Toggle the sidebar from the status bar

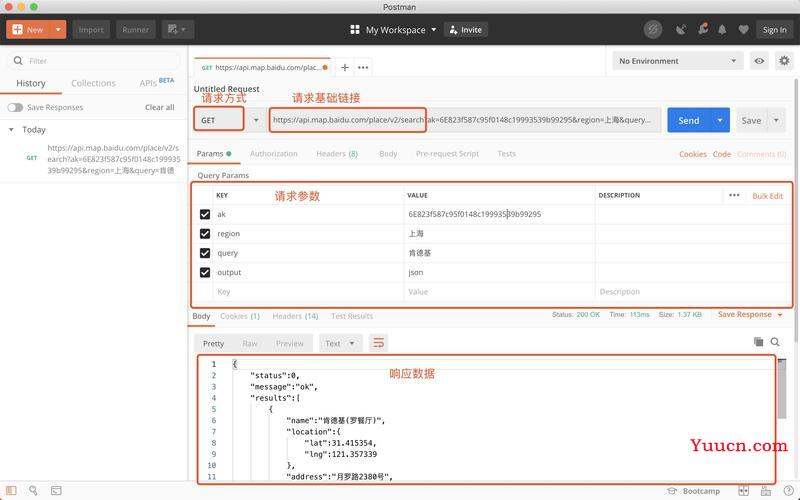pyautogui.click(x=11, y=491)
